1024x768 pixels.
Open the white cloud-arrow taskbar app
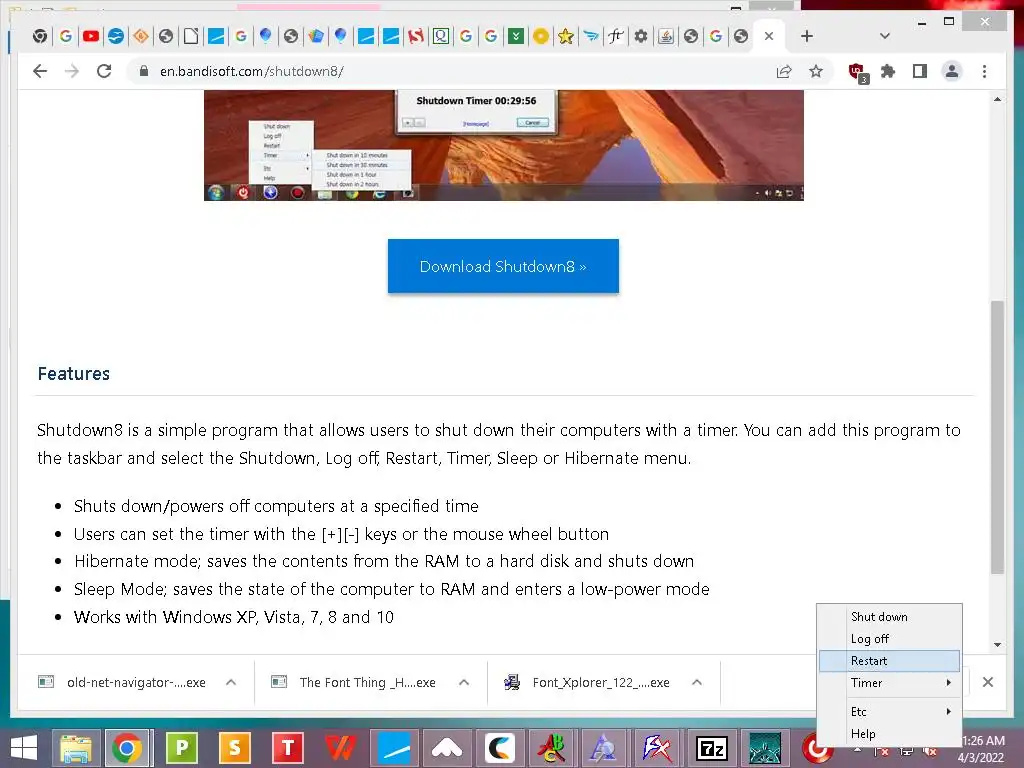tap(447, 748)
